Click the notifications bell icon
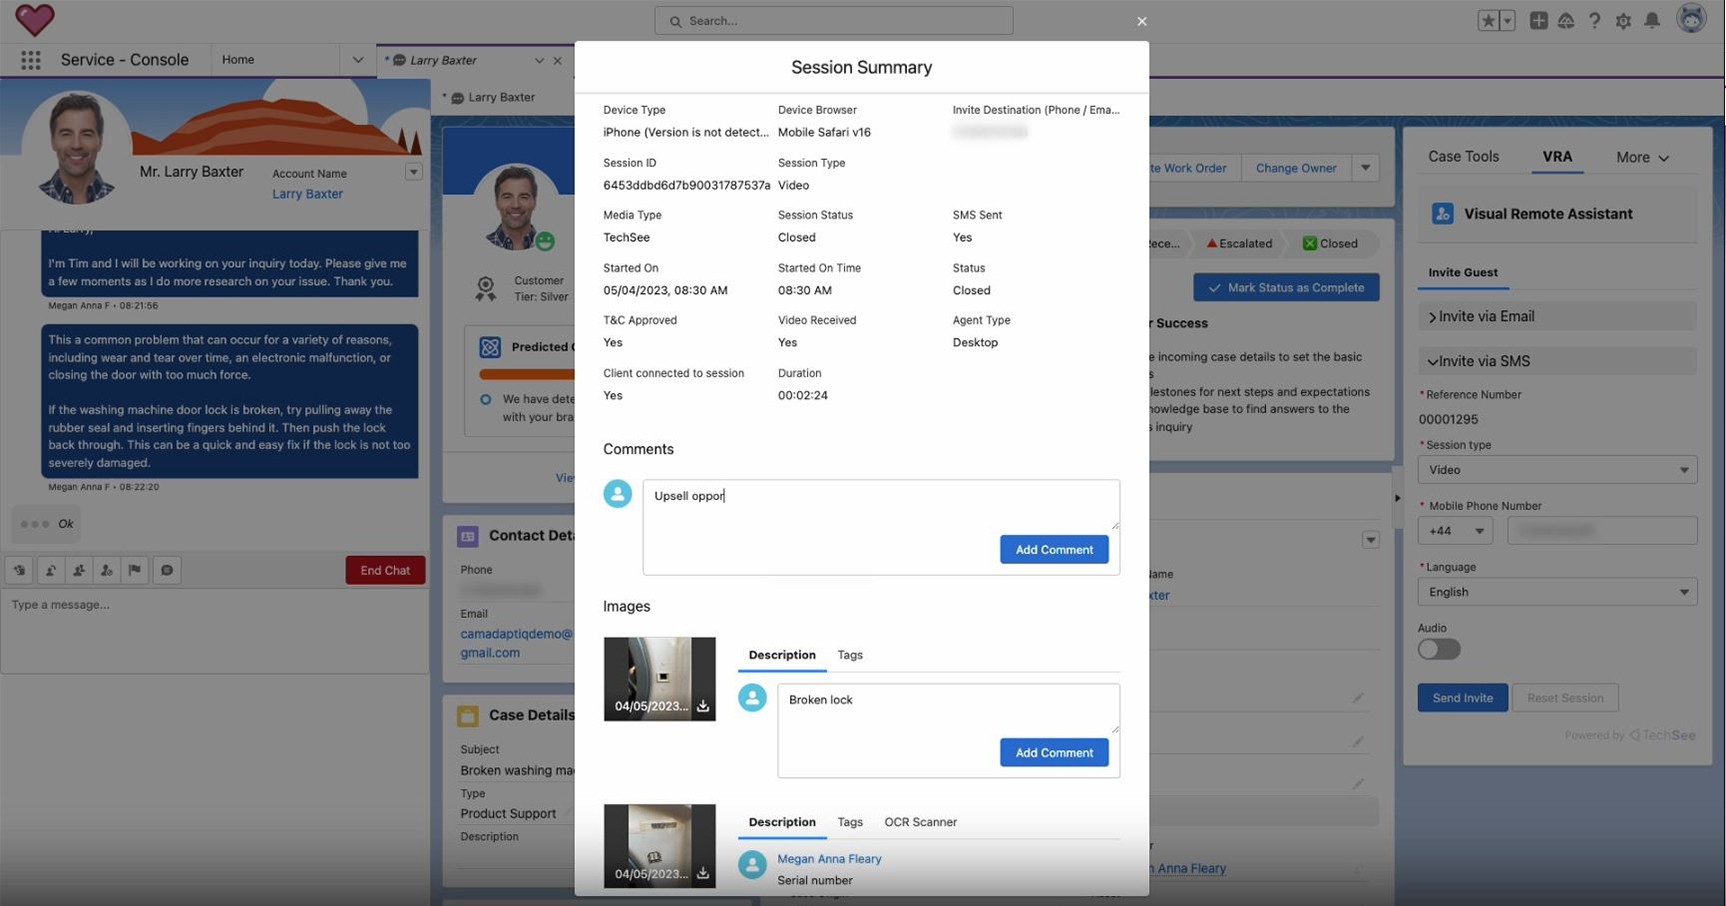The image size is (1726, 906). [x=1652, y=21]
